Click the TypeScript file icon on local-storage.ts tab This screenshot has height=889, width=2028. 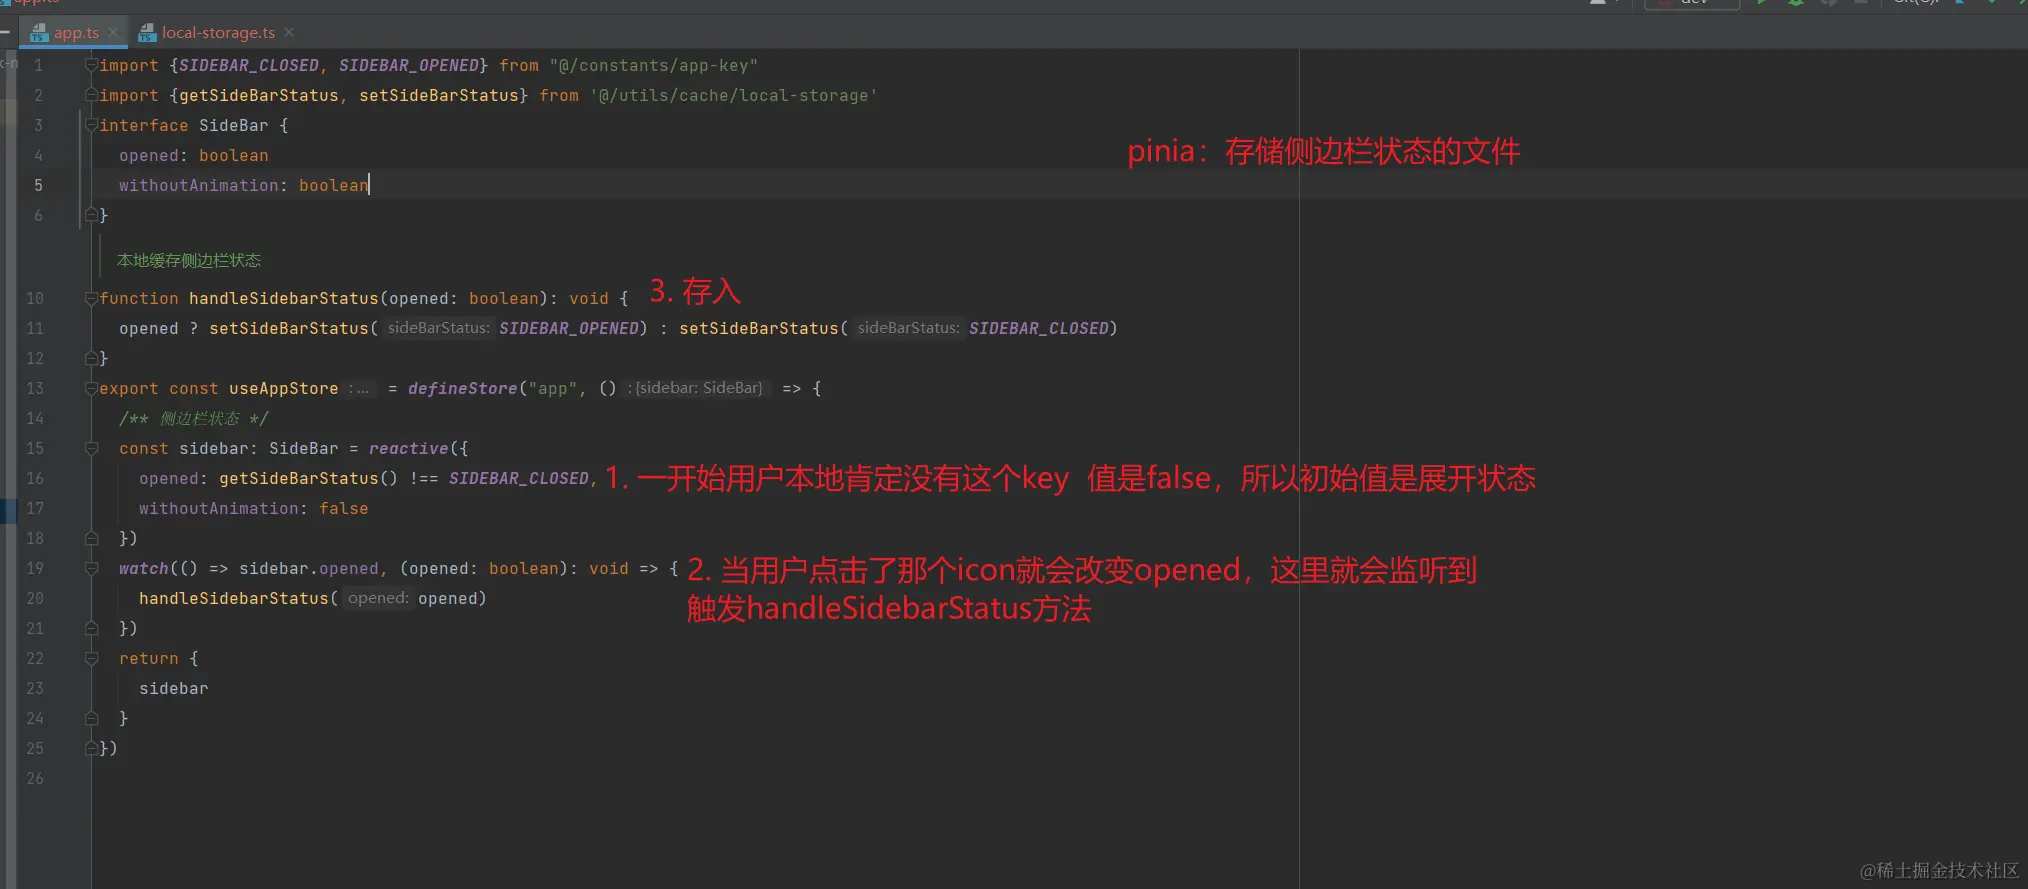click(x=147, y=34)
